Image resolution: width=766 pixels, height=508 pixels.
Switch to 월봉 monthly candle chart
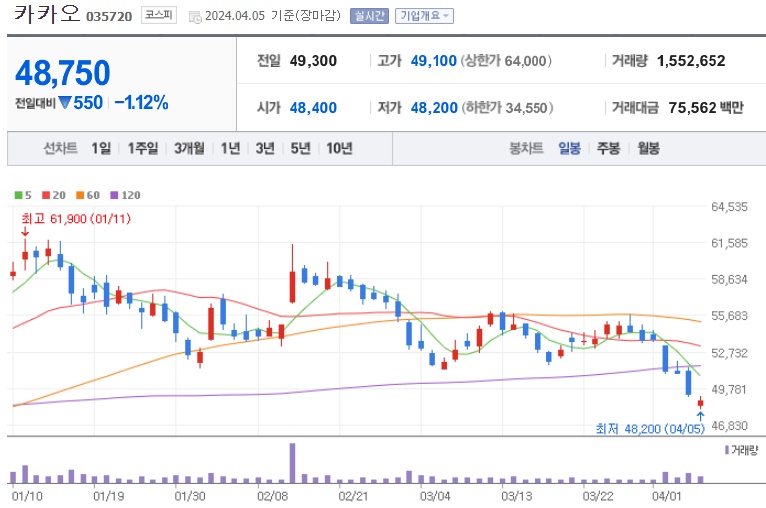[648, 148]
